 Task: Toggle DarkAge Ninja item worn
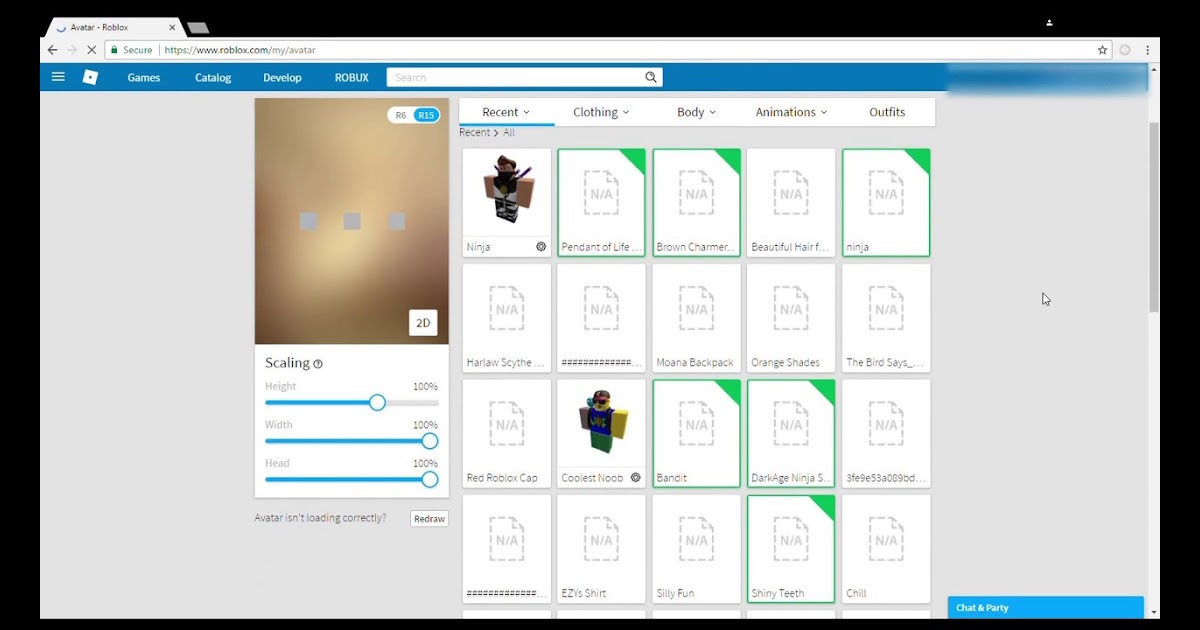coord(791,433)
